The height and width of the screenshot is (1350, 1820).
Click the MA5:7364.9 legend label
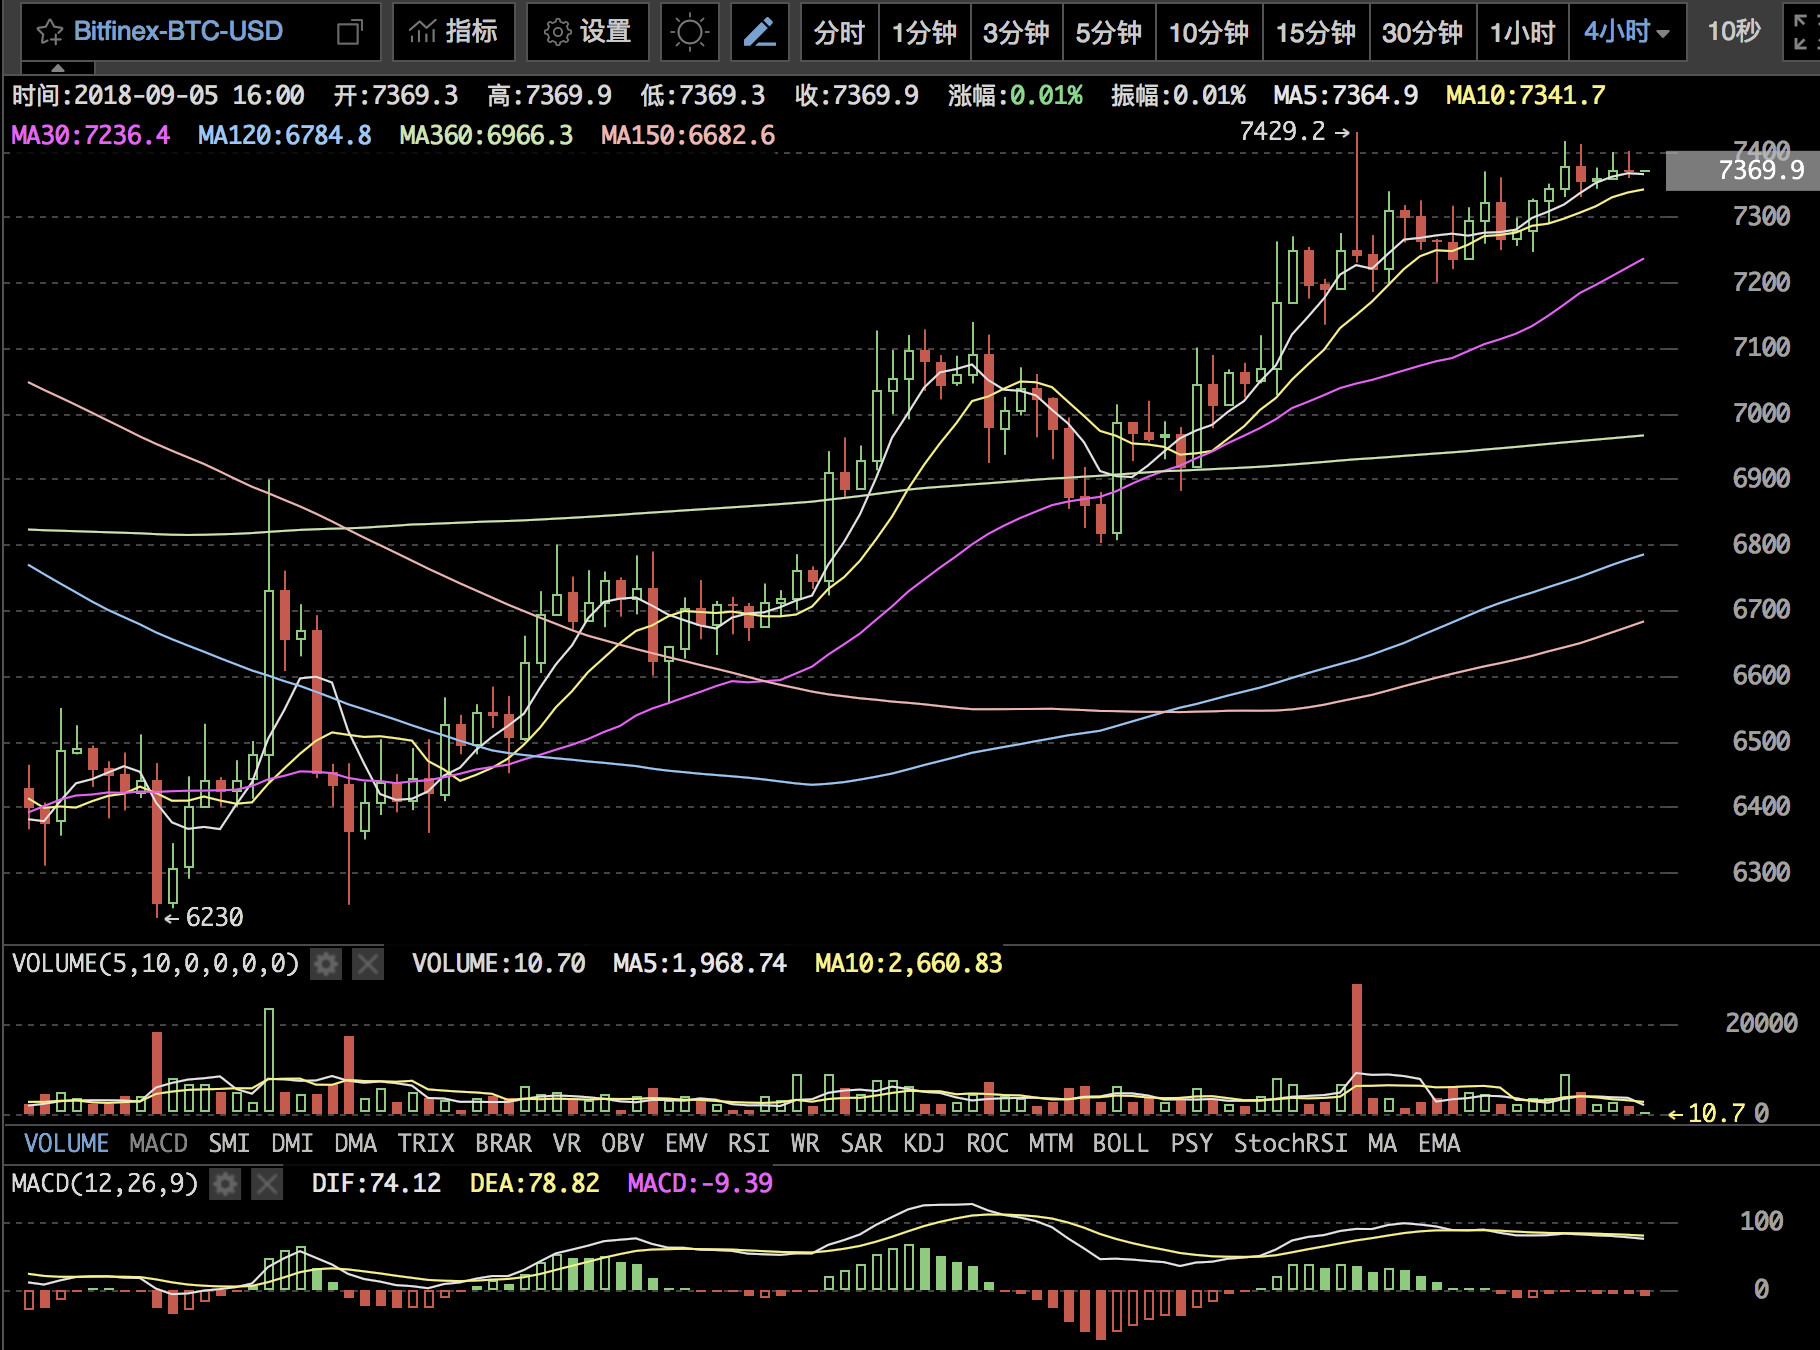click(x=1345, y=95)
